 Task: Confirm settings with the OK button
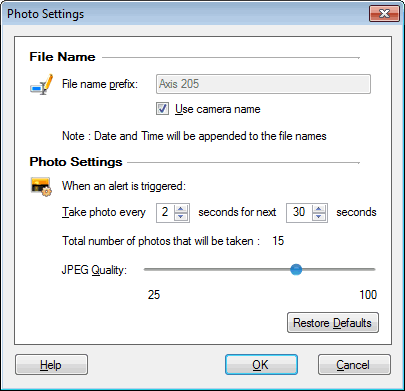click(261, 365)
